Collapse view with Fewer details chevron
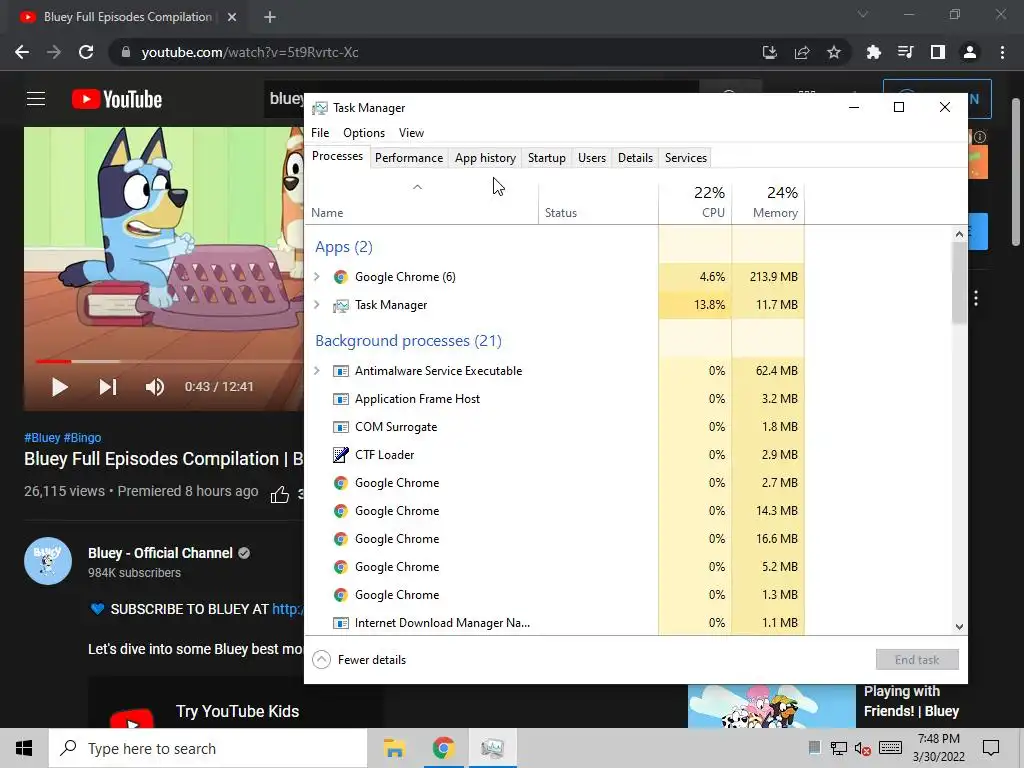The width and height of the screenshot is (1024, 768). point(321,660)
